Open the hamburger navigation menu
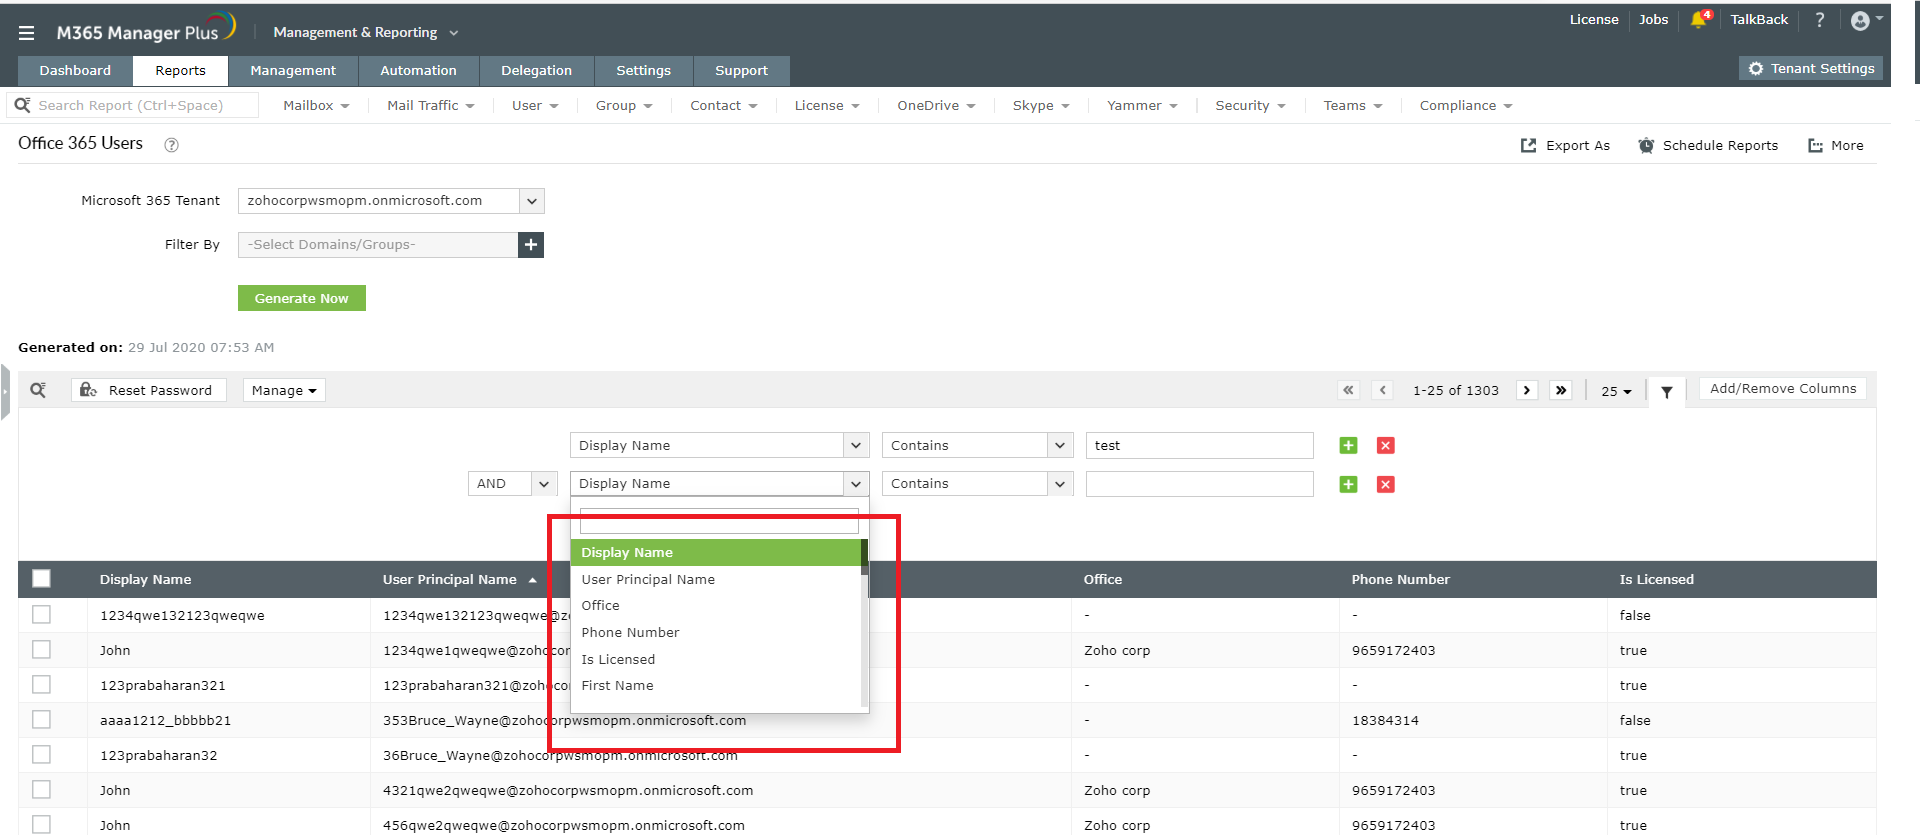Image resolution: width=1920 pixels, height=835 pixels. (27, 33)
